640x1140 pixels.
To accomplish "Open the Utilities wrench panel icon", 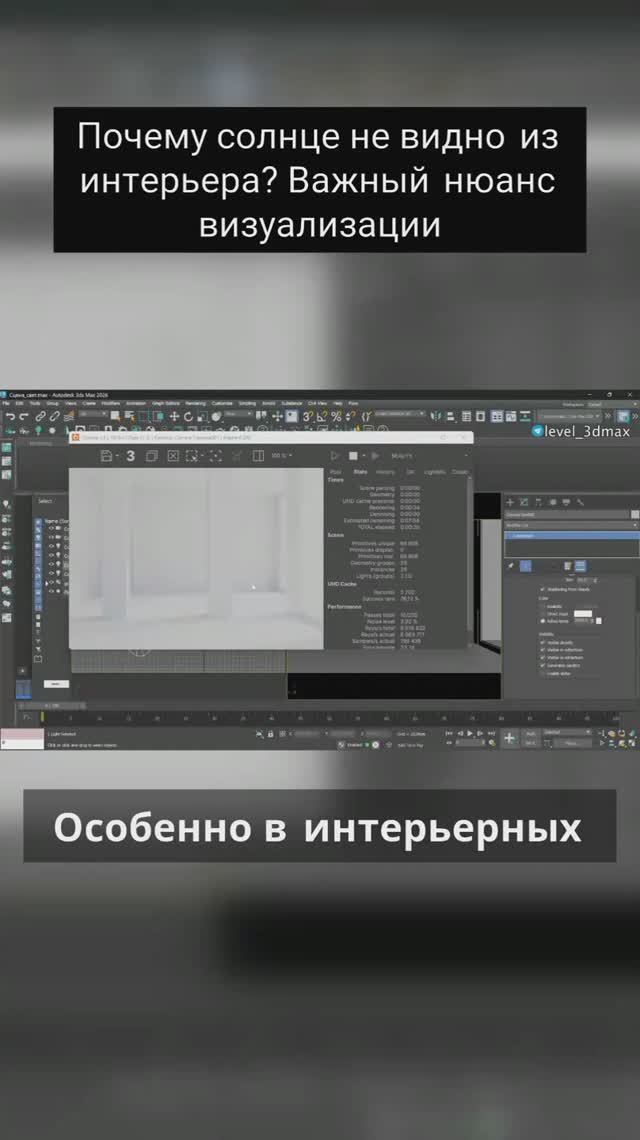I will 581,502.
